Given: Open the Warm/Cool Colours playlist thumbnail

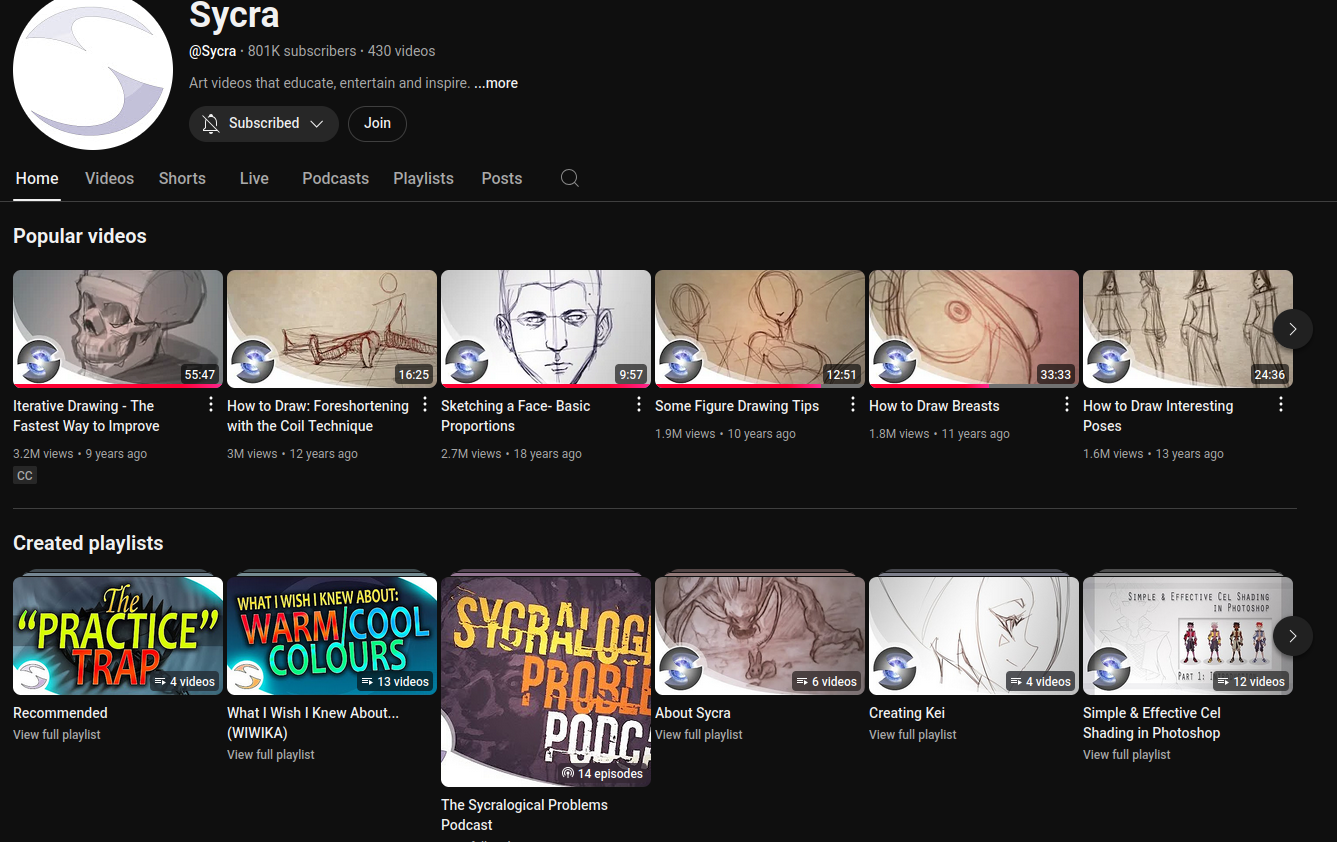Looking at the screenshot, I should coord(332,636).
